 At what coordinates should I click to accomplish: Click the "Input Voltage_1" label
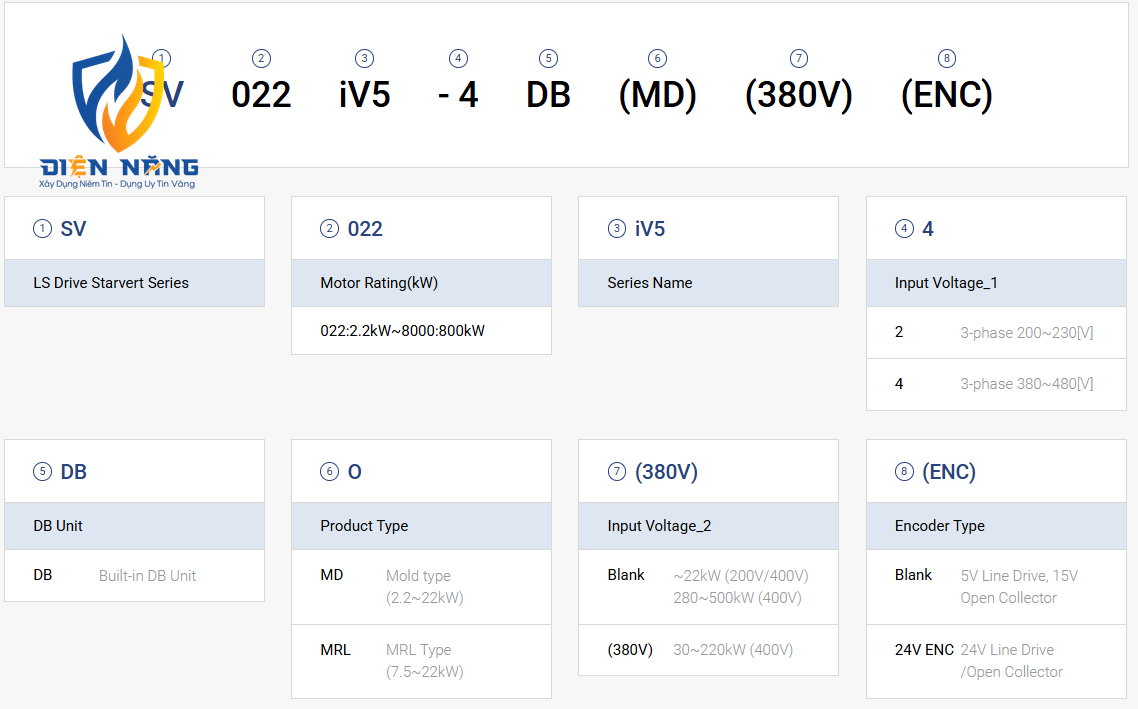pos(946,283)
